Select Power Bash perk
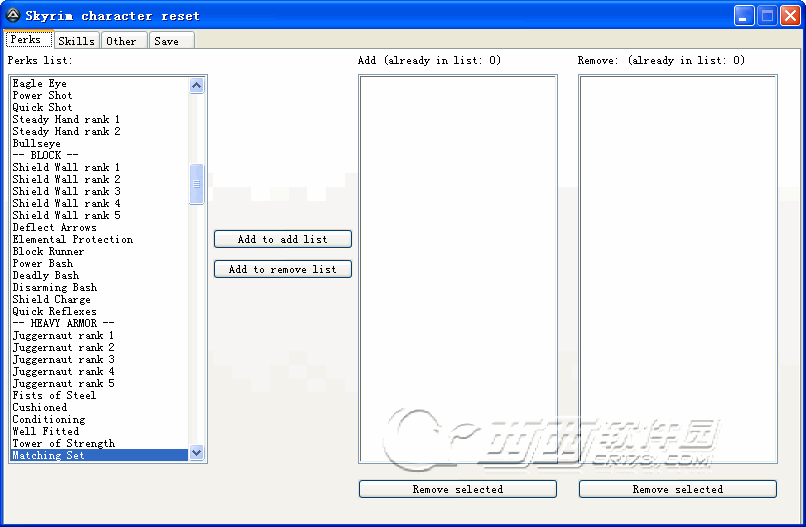Image resolution: width=806 pixels, height=527 pixels. point(100,263)
